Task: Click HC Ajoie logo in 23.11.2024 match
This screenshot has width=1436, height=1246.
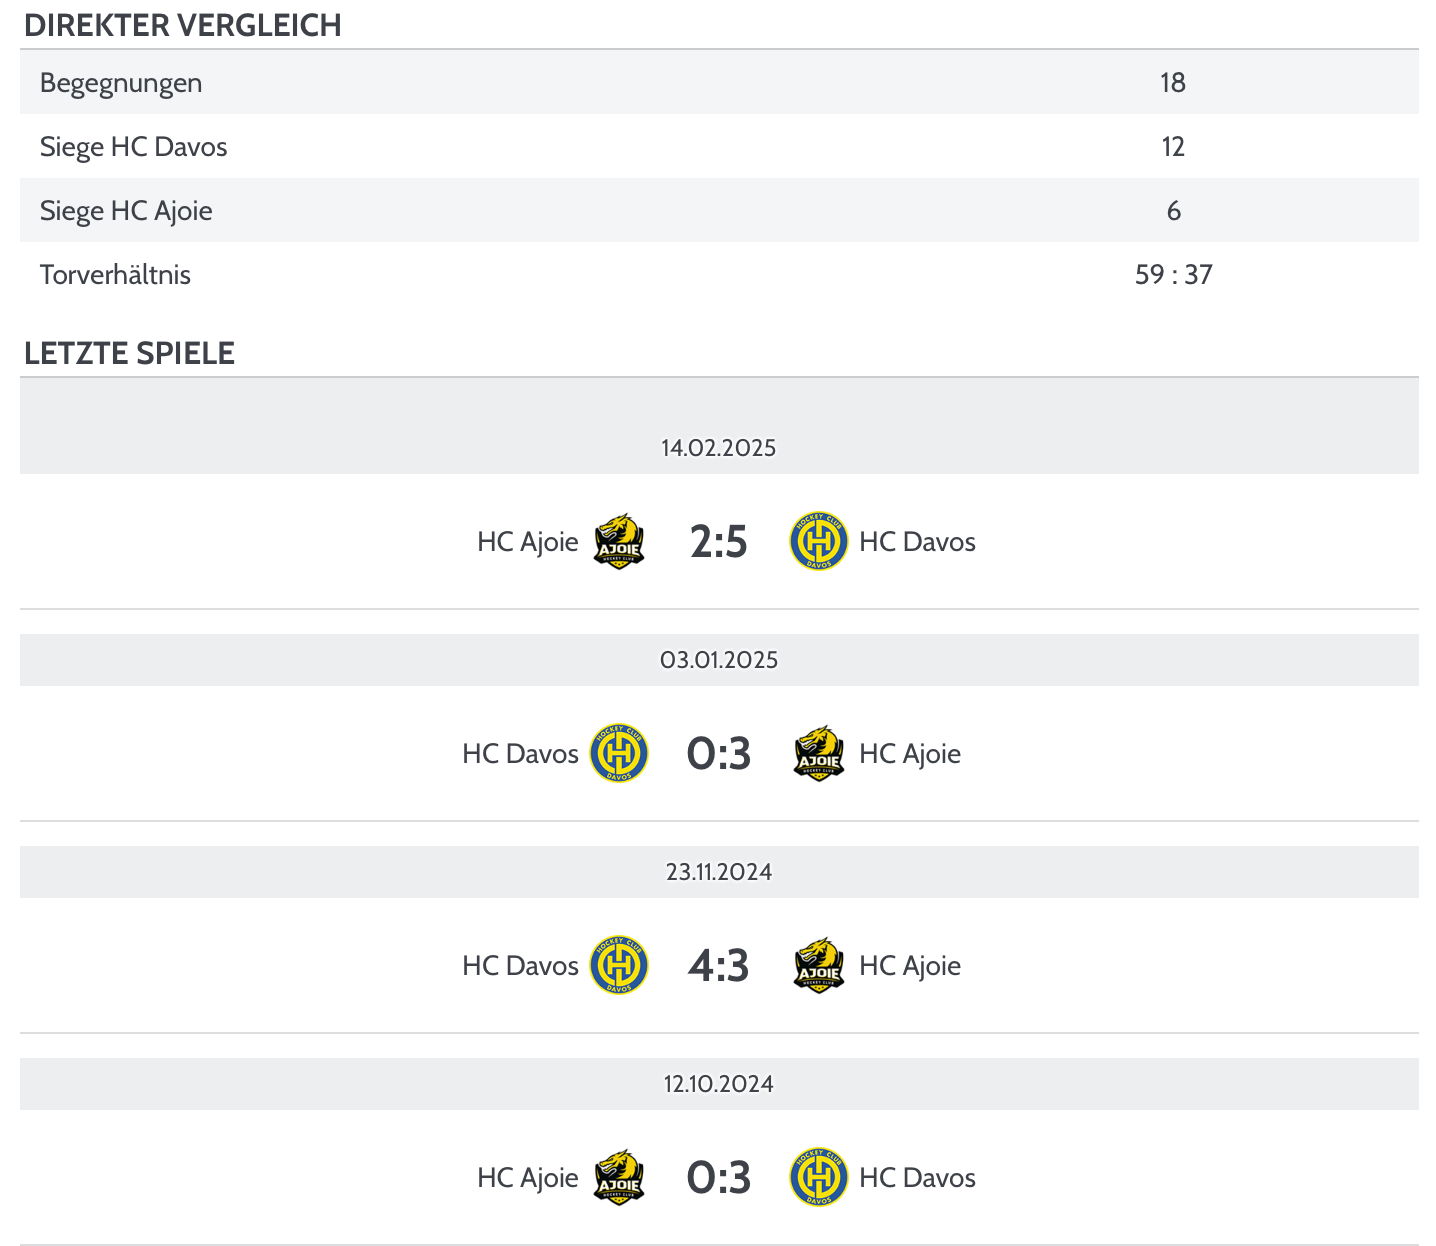Action: (819, 966)
